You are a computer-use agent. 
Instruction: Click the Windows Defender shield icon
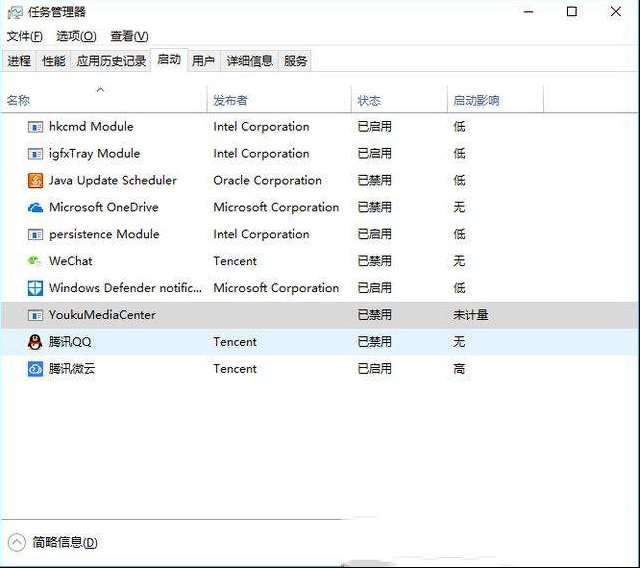pyautogui.click(x=35, y=288)
